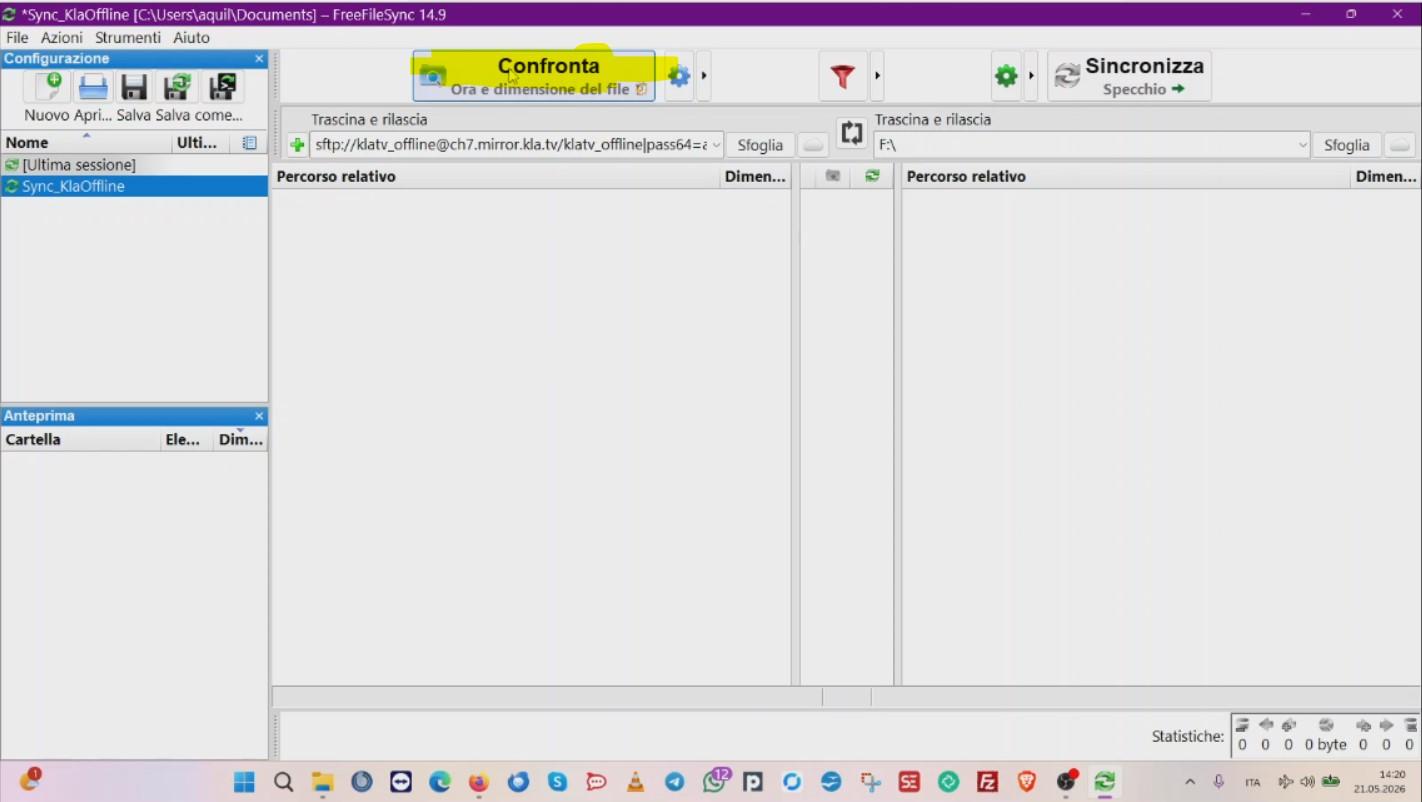Screen dimensions: 1422x802
Task: Click the Ulti... column header
Action: 201,143
